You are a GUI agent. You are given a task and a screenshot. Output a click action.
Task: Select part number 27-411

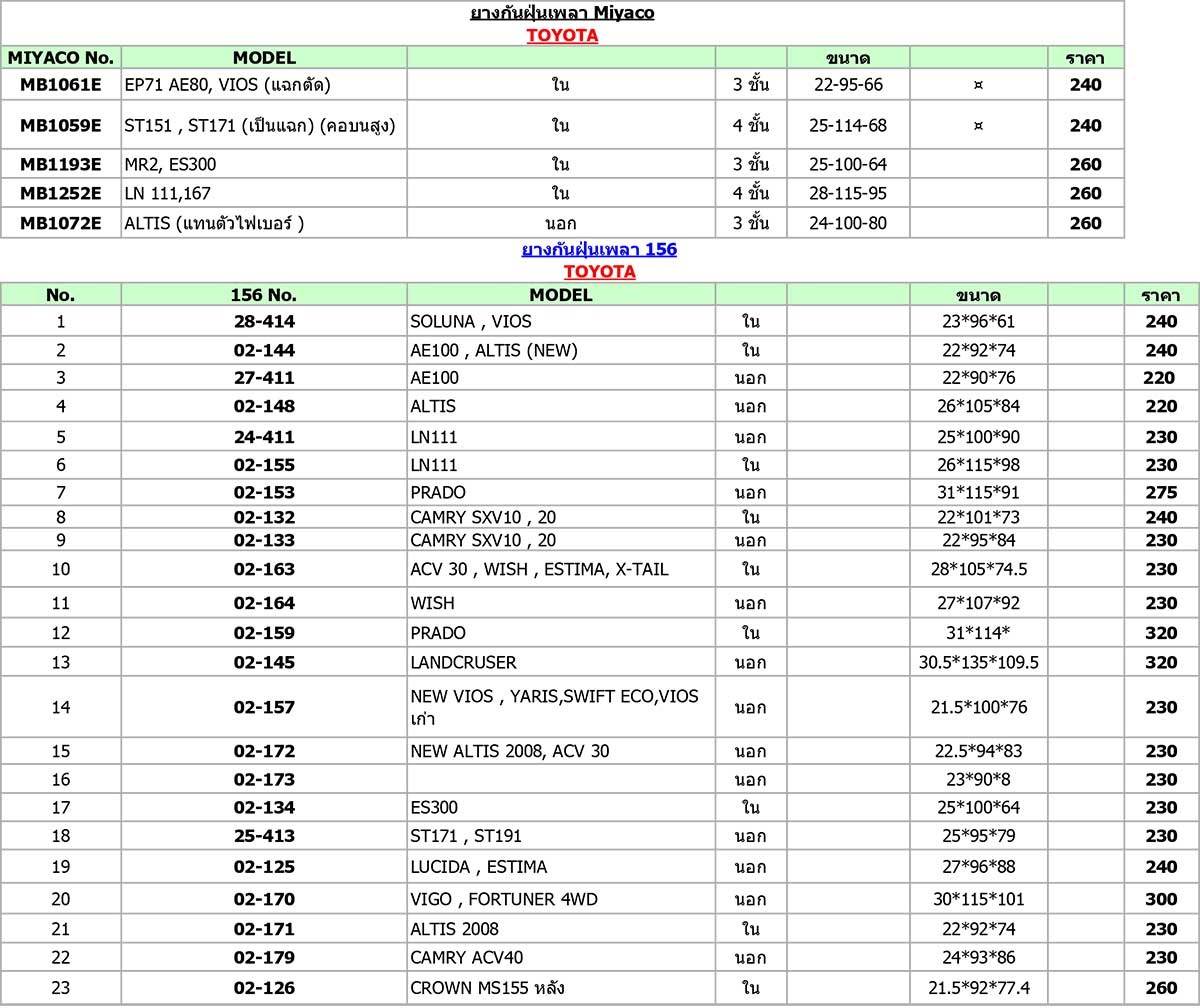(264, 378)
